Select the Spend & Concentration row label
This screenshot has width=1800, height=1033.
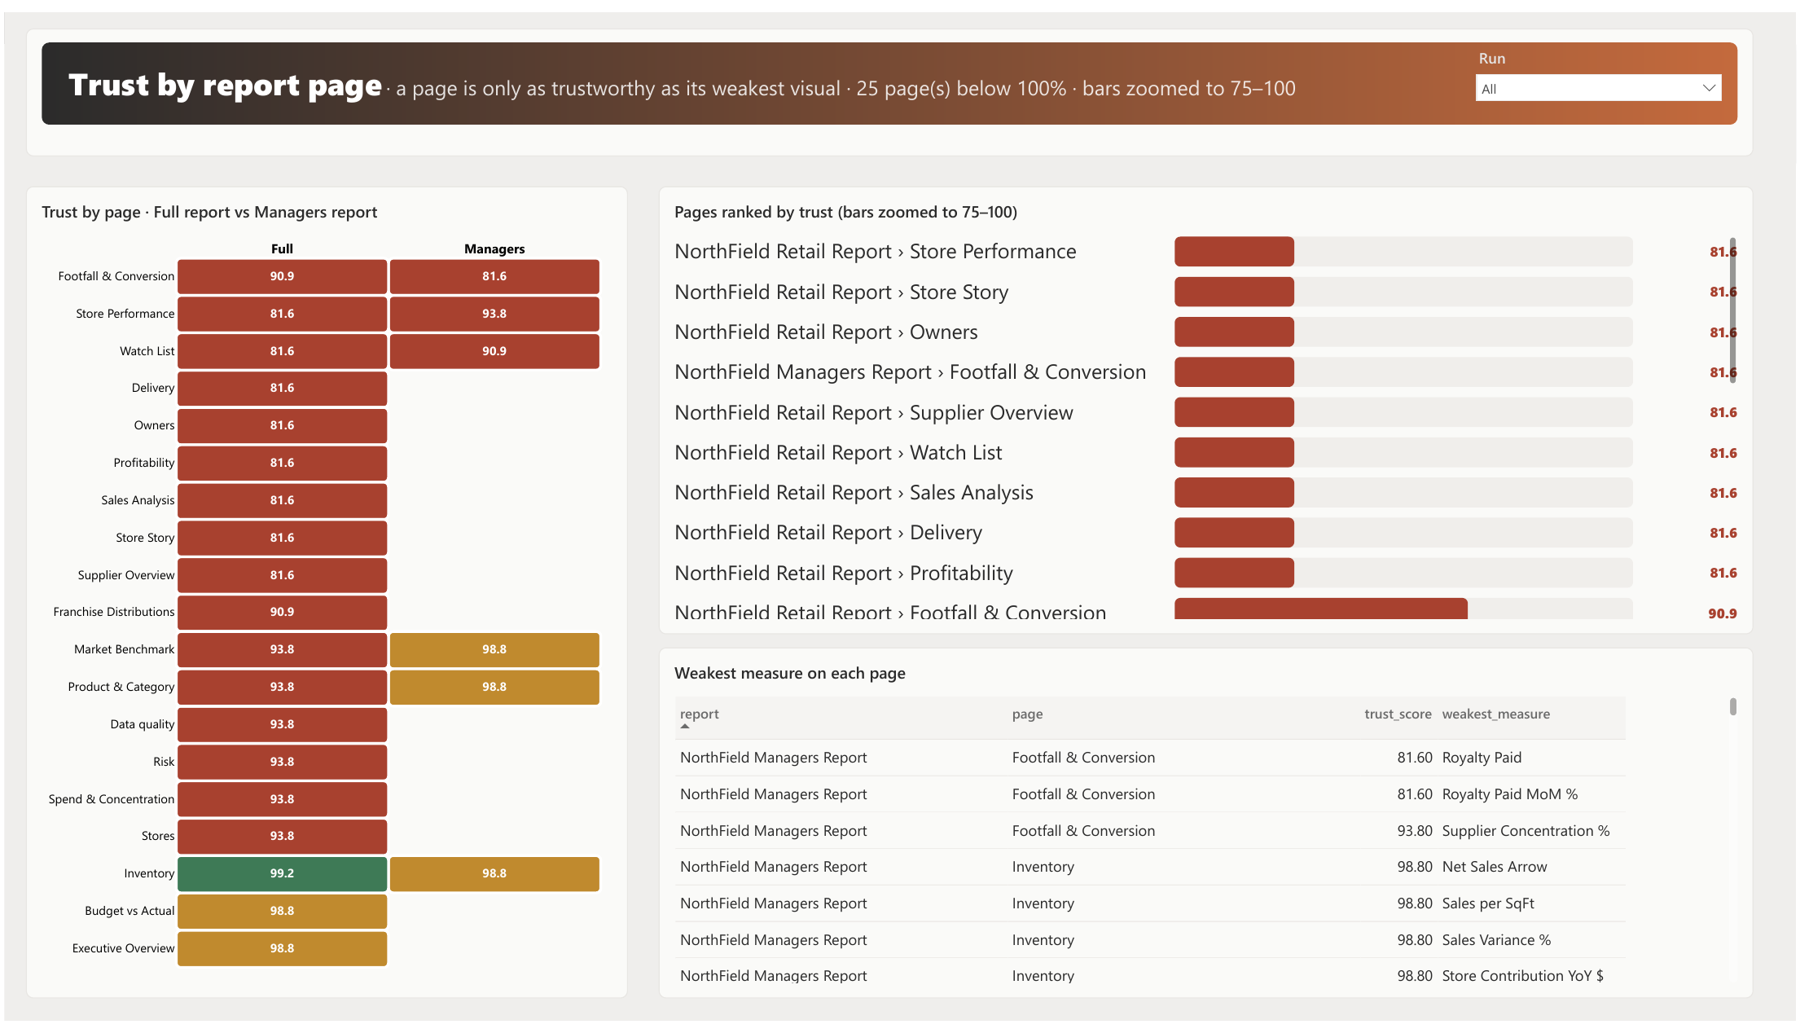(111, 799)
